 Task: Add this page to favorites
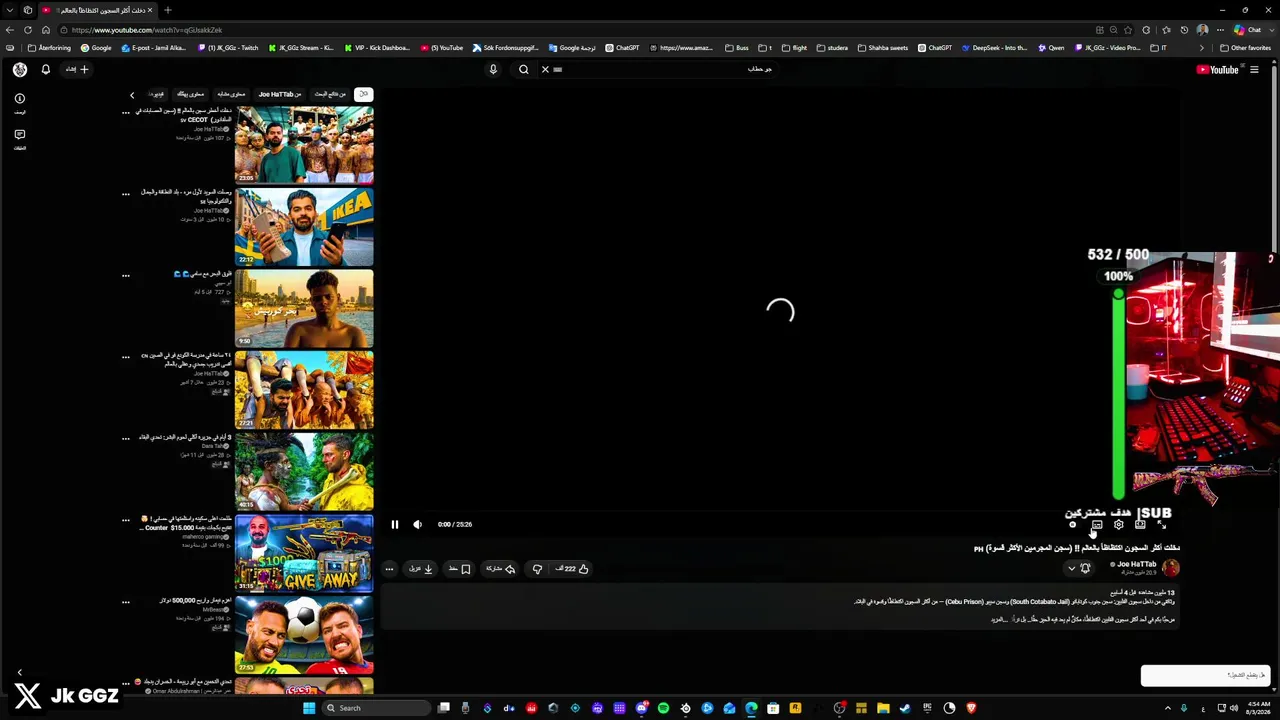click(1129, 30)
